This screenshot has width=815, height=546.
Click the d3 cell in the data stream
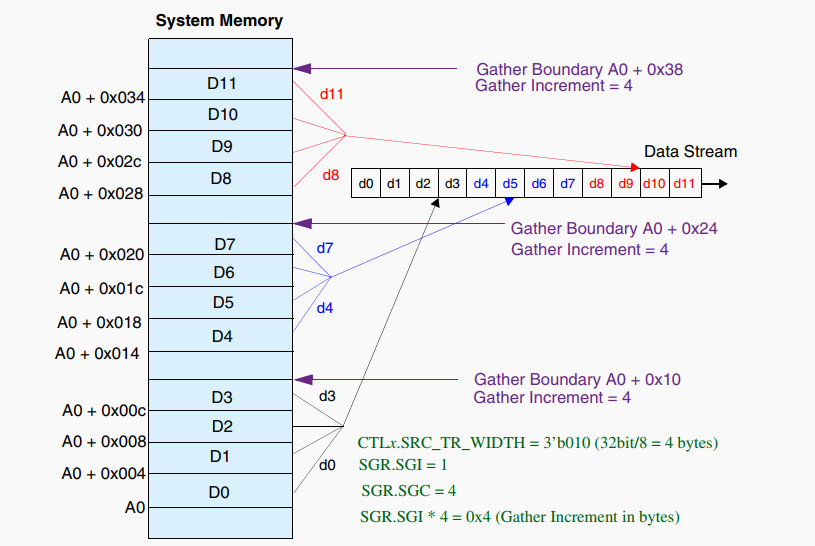pos(453,183)
